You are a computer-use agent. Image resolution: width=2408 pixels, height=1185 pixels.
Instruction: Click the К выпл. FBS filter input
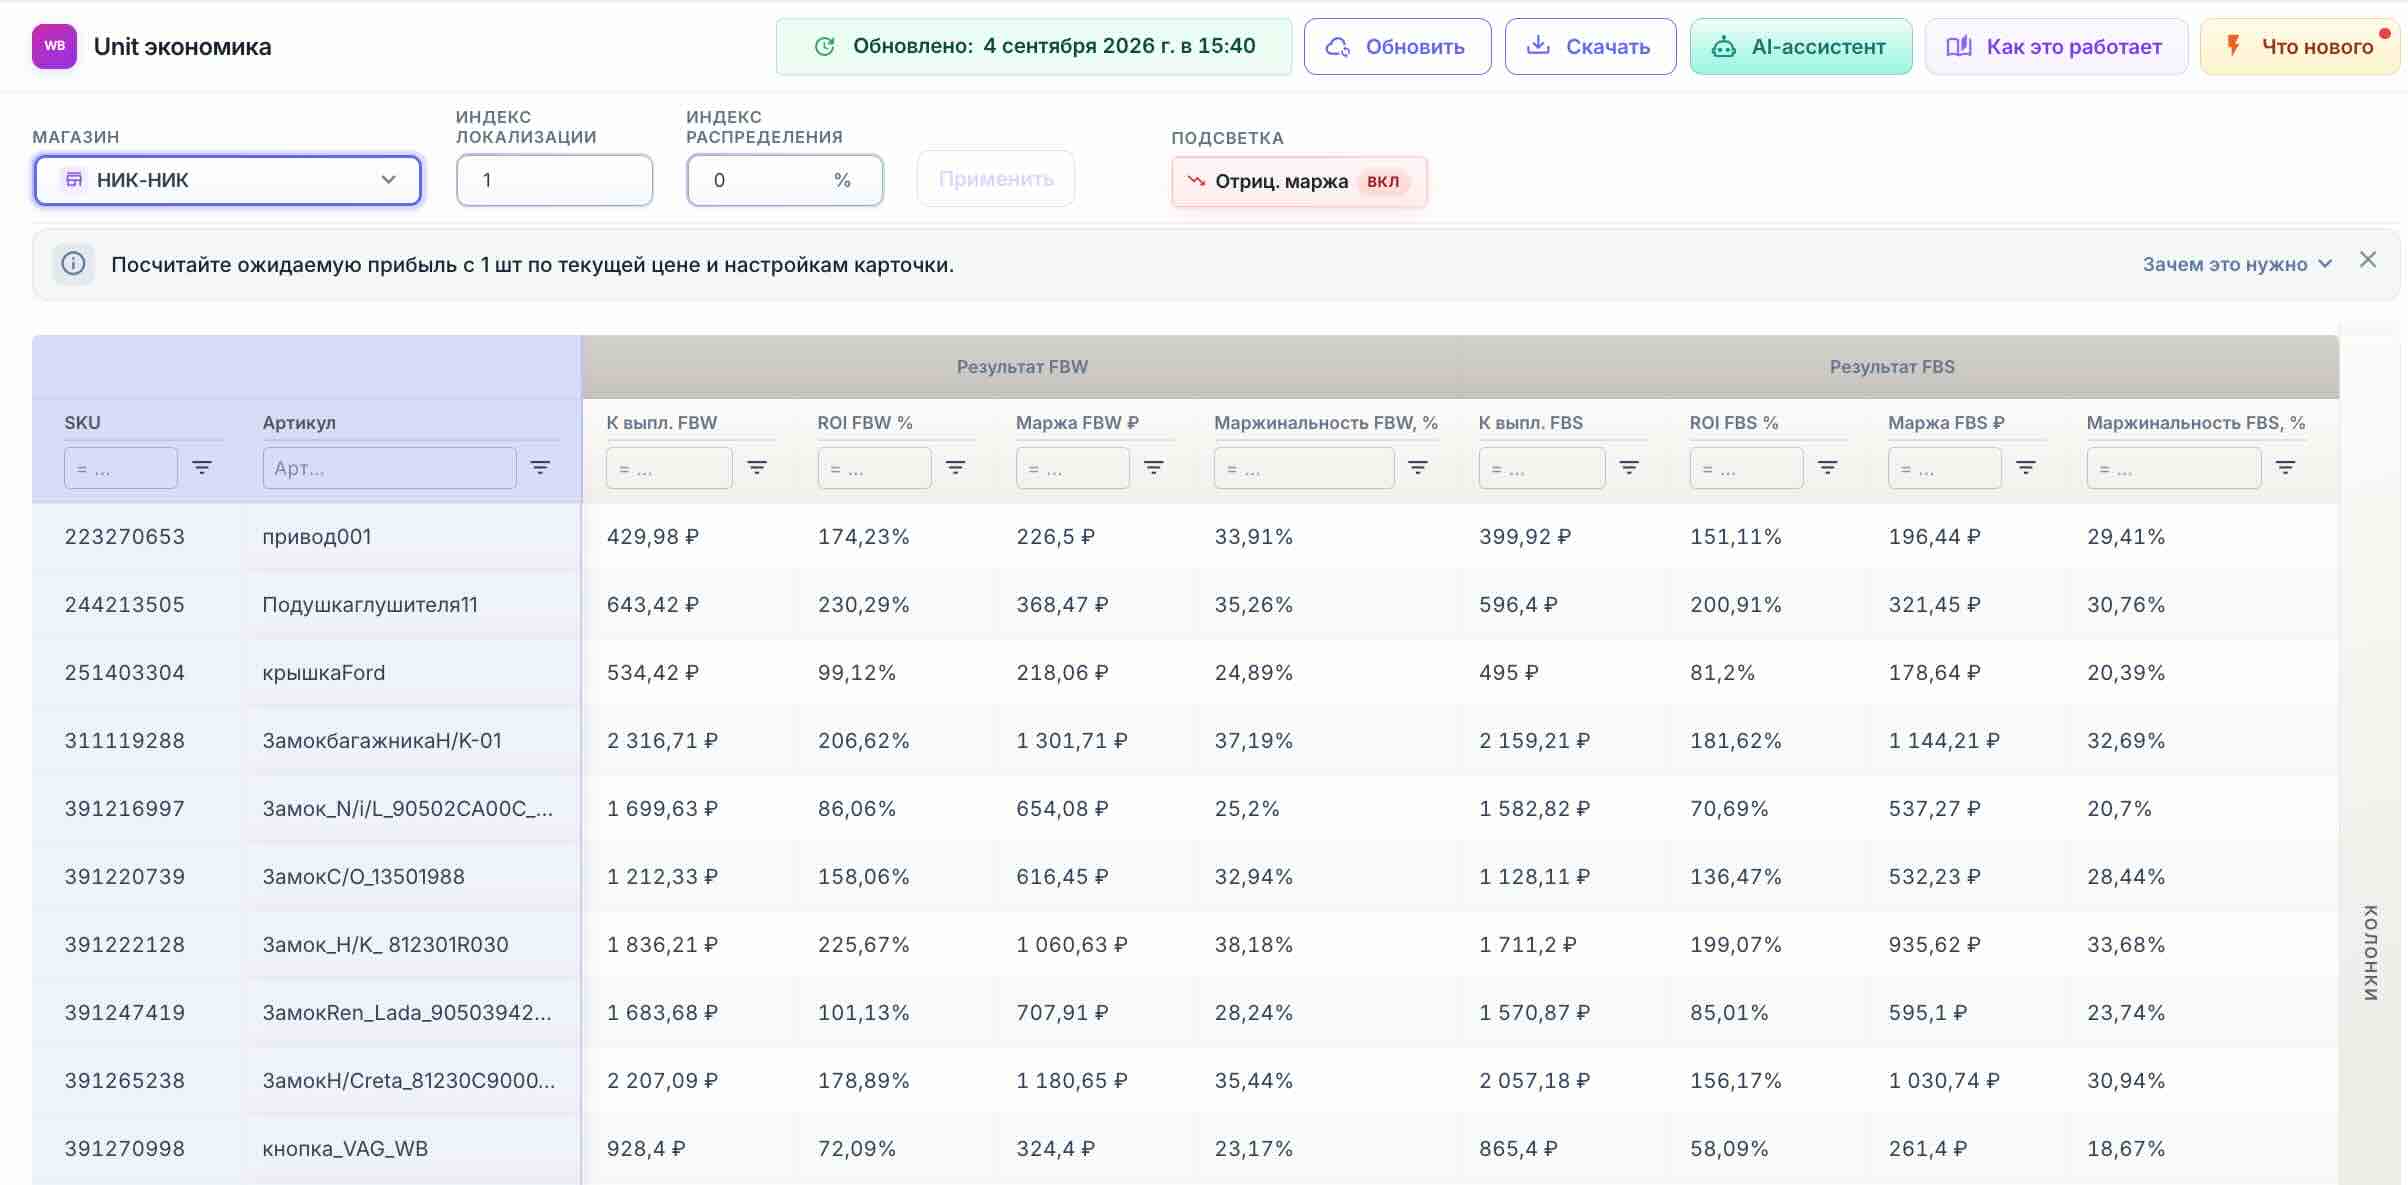coord(1542,468)
